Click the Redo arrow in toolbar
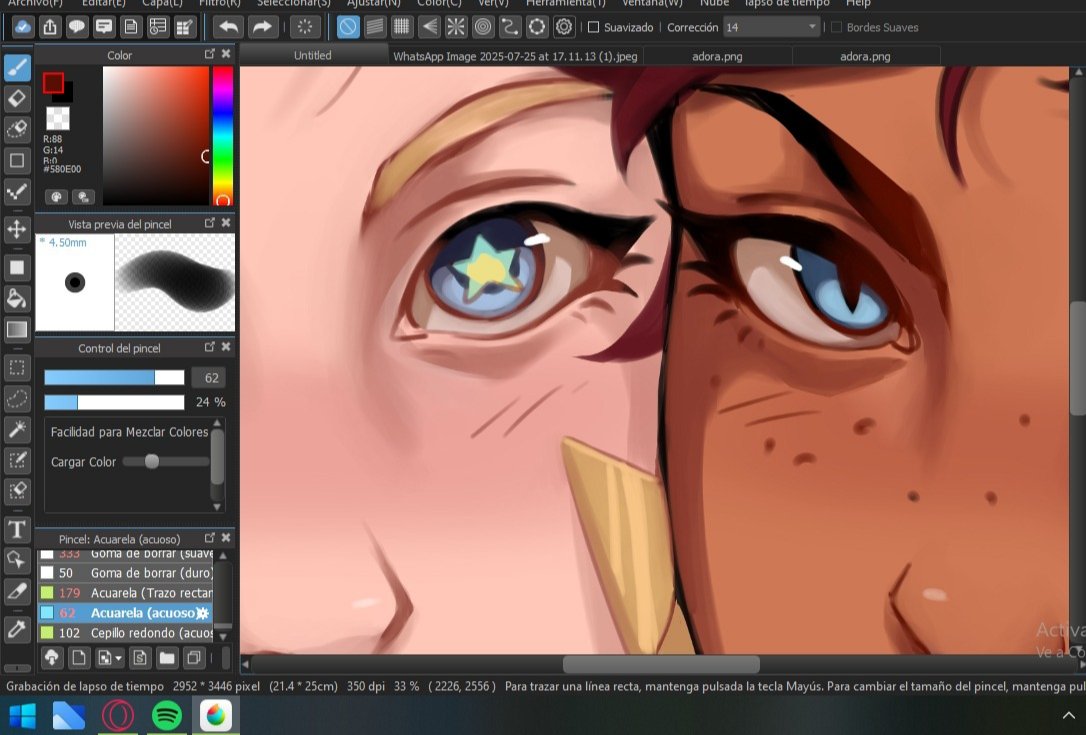This screenshot has width=1086, height=735. click(x=262, y=27)
